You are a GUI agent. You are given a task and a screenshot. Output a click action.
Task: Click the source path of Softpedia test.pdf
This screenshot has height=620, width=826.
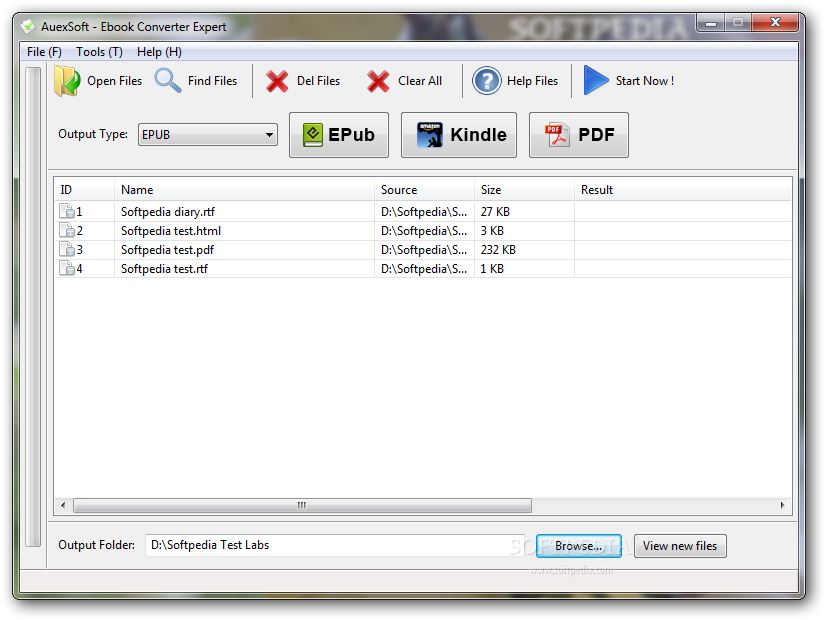point(424,250)
